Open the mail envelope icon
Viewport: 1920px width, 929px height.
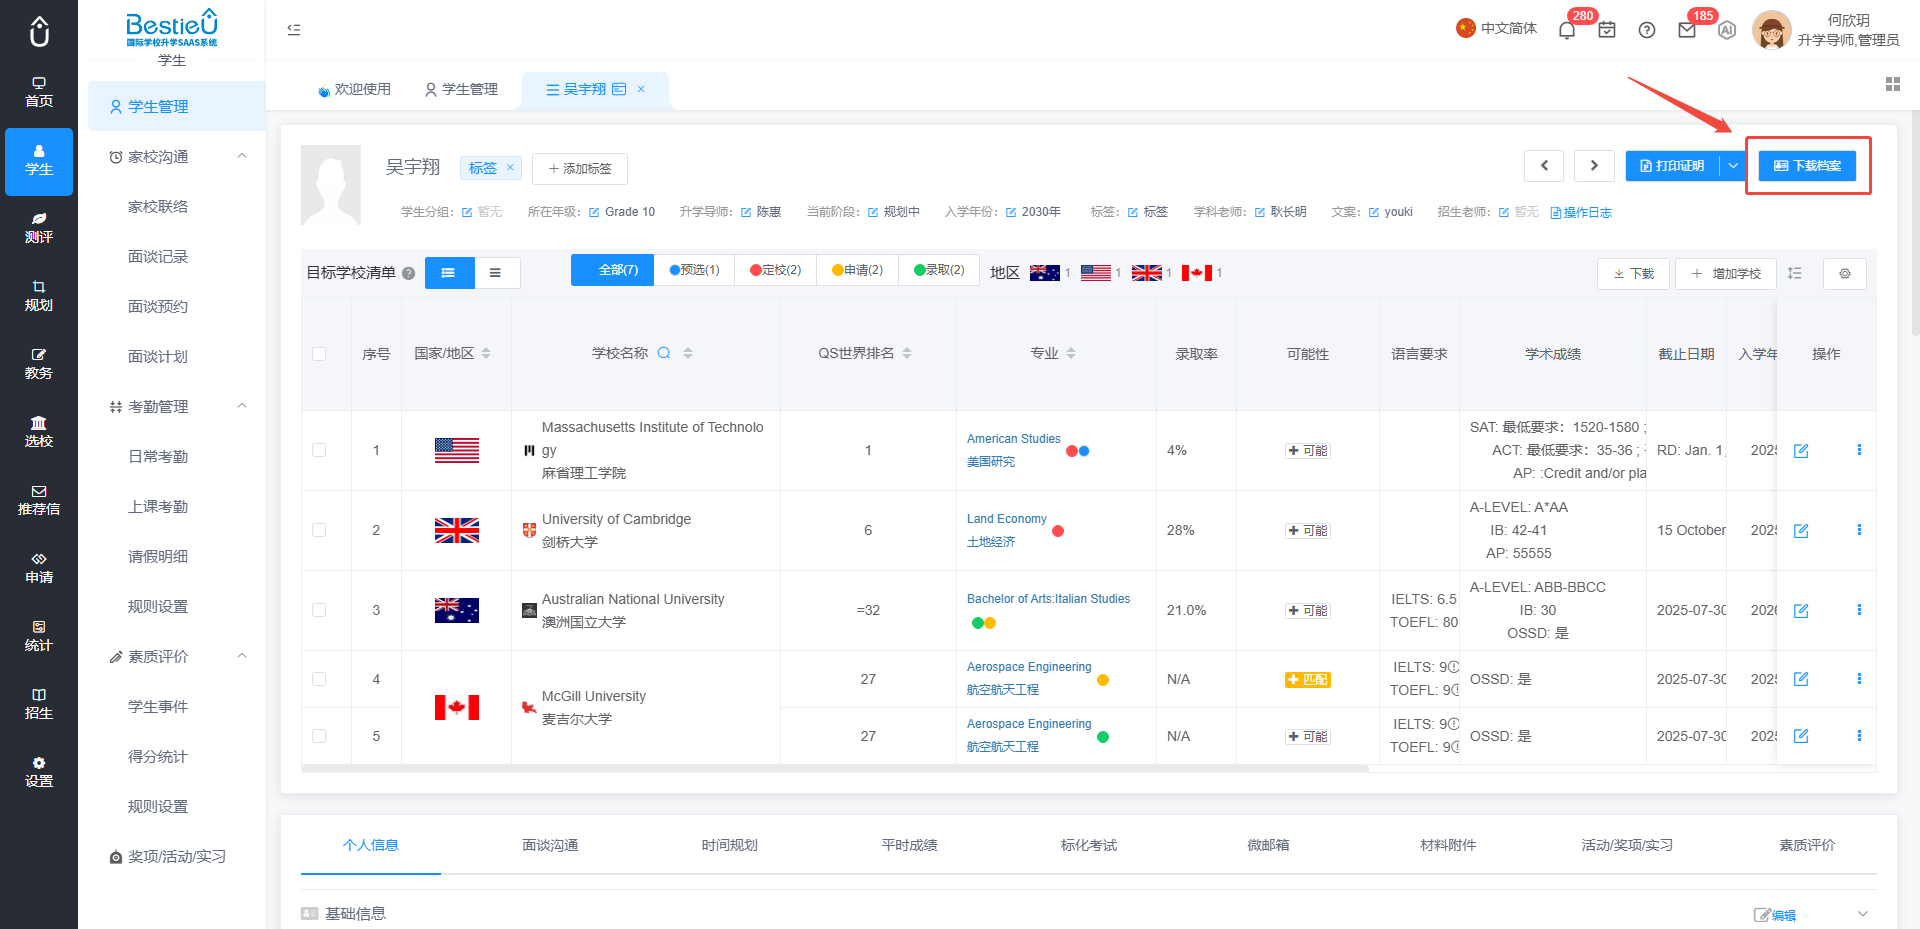click(1687, 30)
